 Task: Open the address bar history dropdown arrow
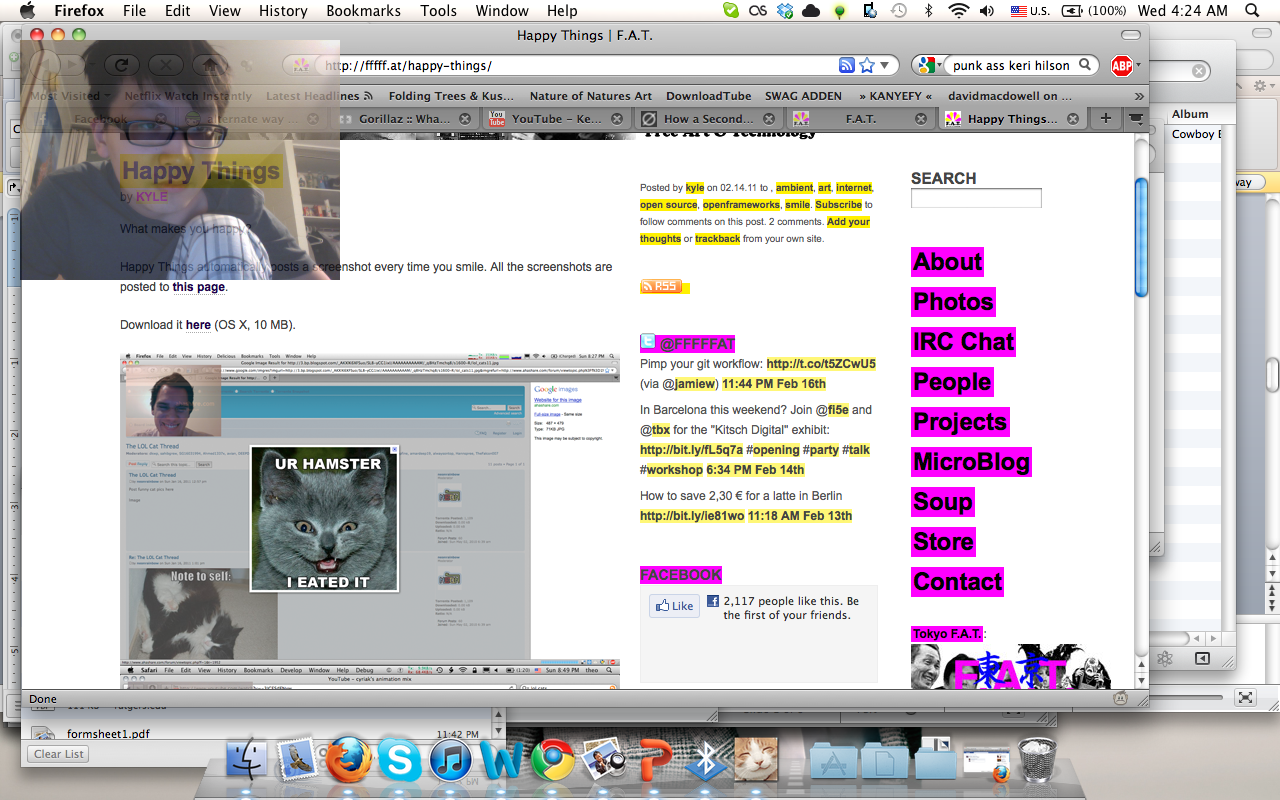[886, 66]
